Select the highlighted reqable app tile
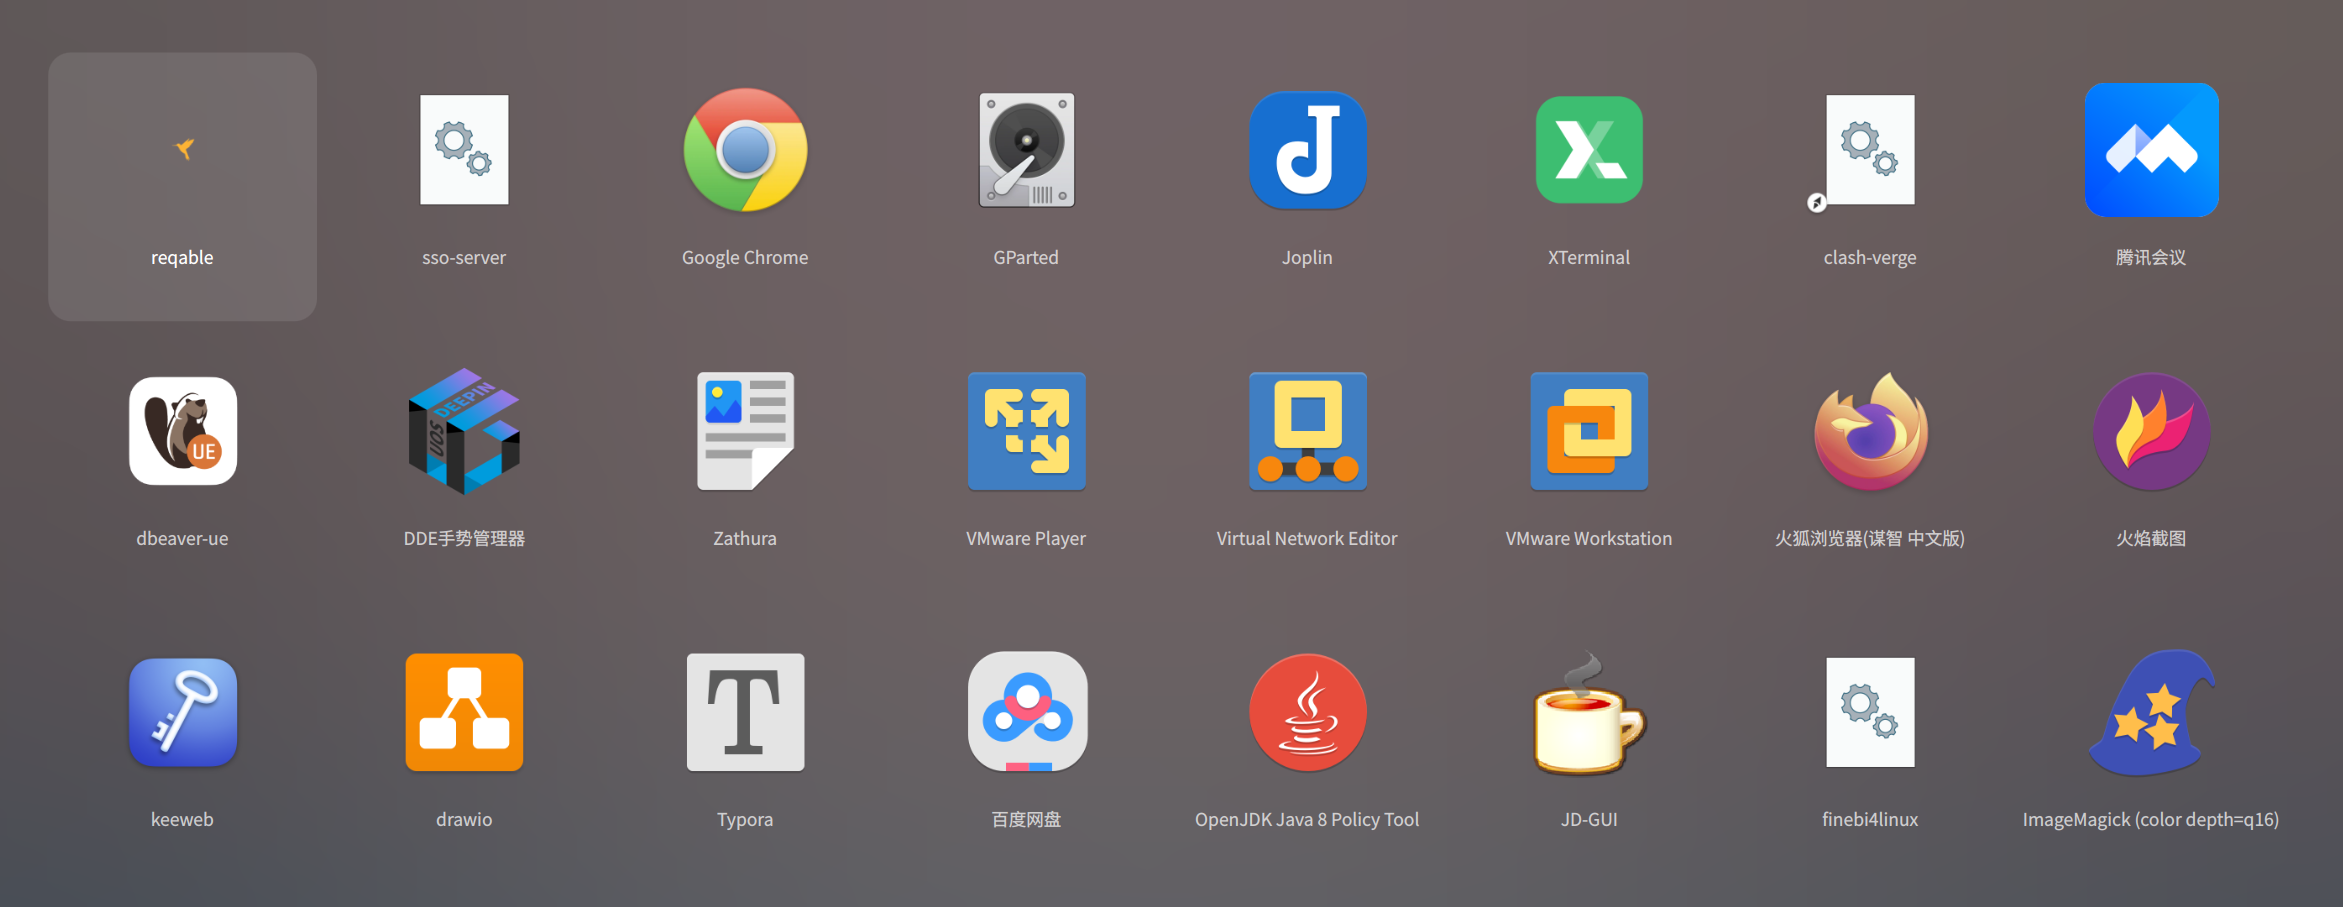Viewport: 2343px width, 907px height. click(x=183, y=187)
